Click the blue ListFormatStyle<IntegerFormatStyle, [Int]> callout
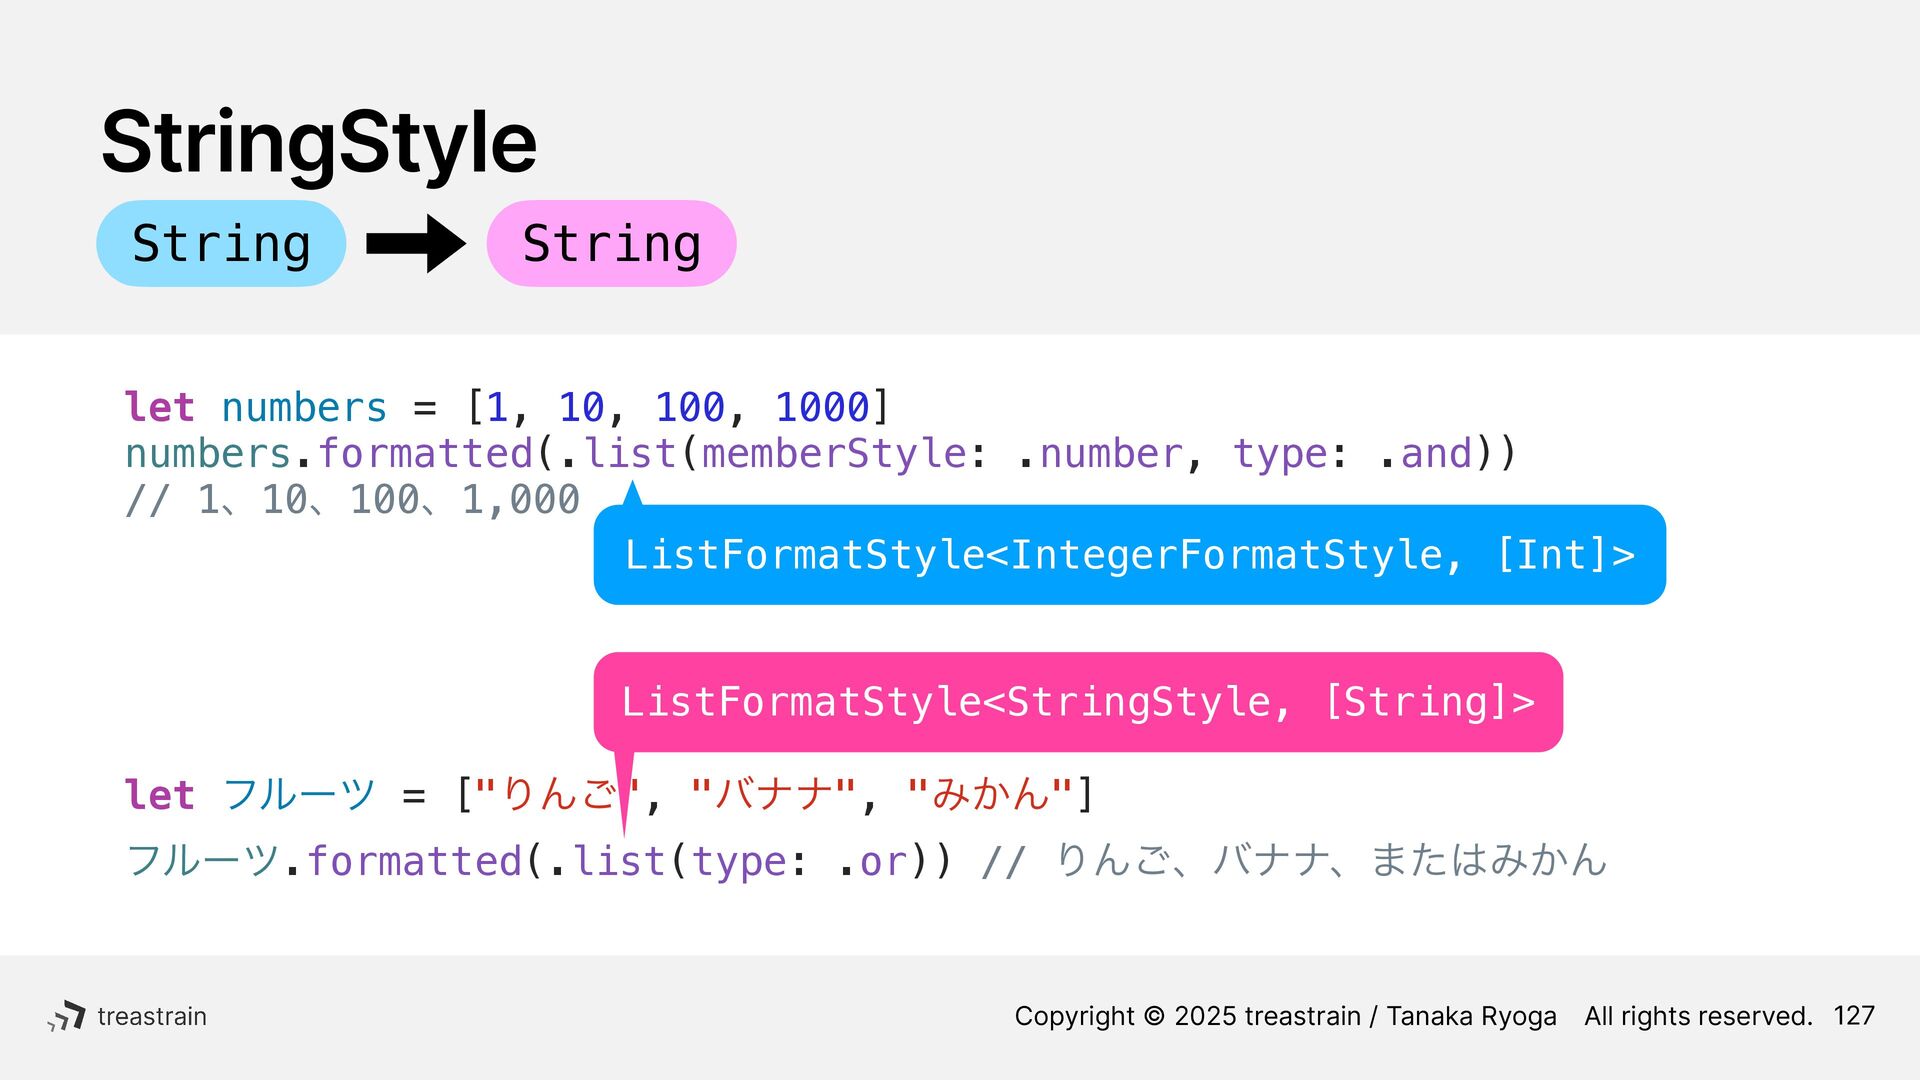Viewport: 1920px width, 1080px height. 1130,555
